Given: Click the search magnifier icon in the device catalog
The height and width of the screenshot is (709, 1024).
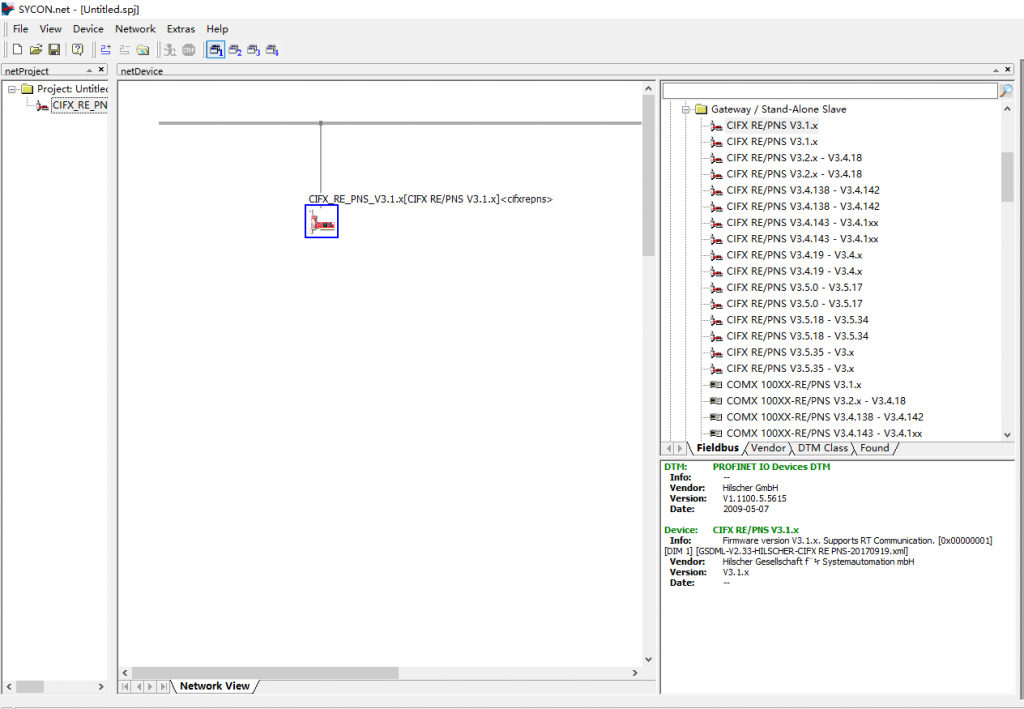Looking at the screenshot, I should [1006, 91].
